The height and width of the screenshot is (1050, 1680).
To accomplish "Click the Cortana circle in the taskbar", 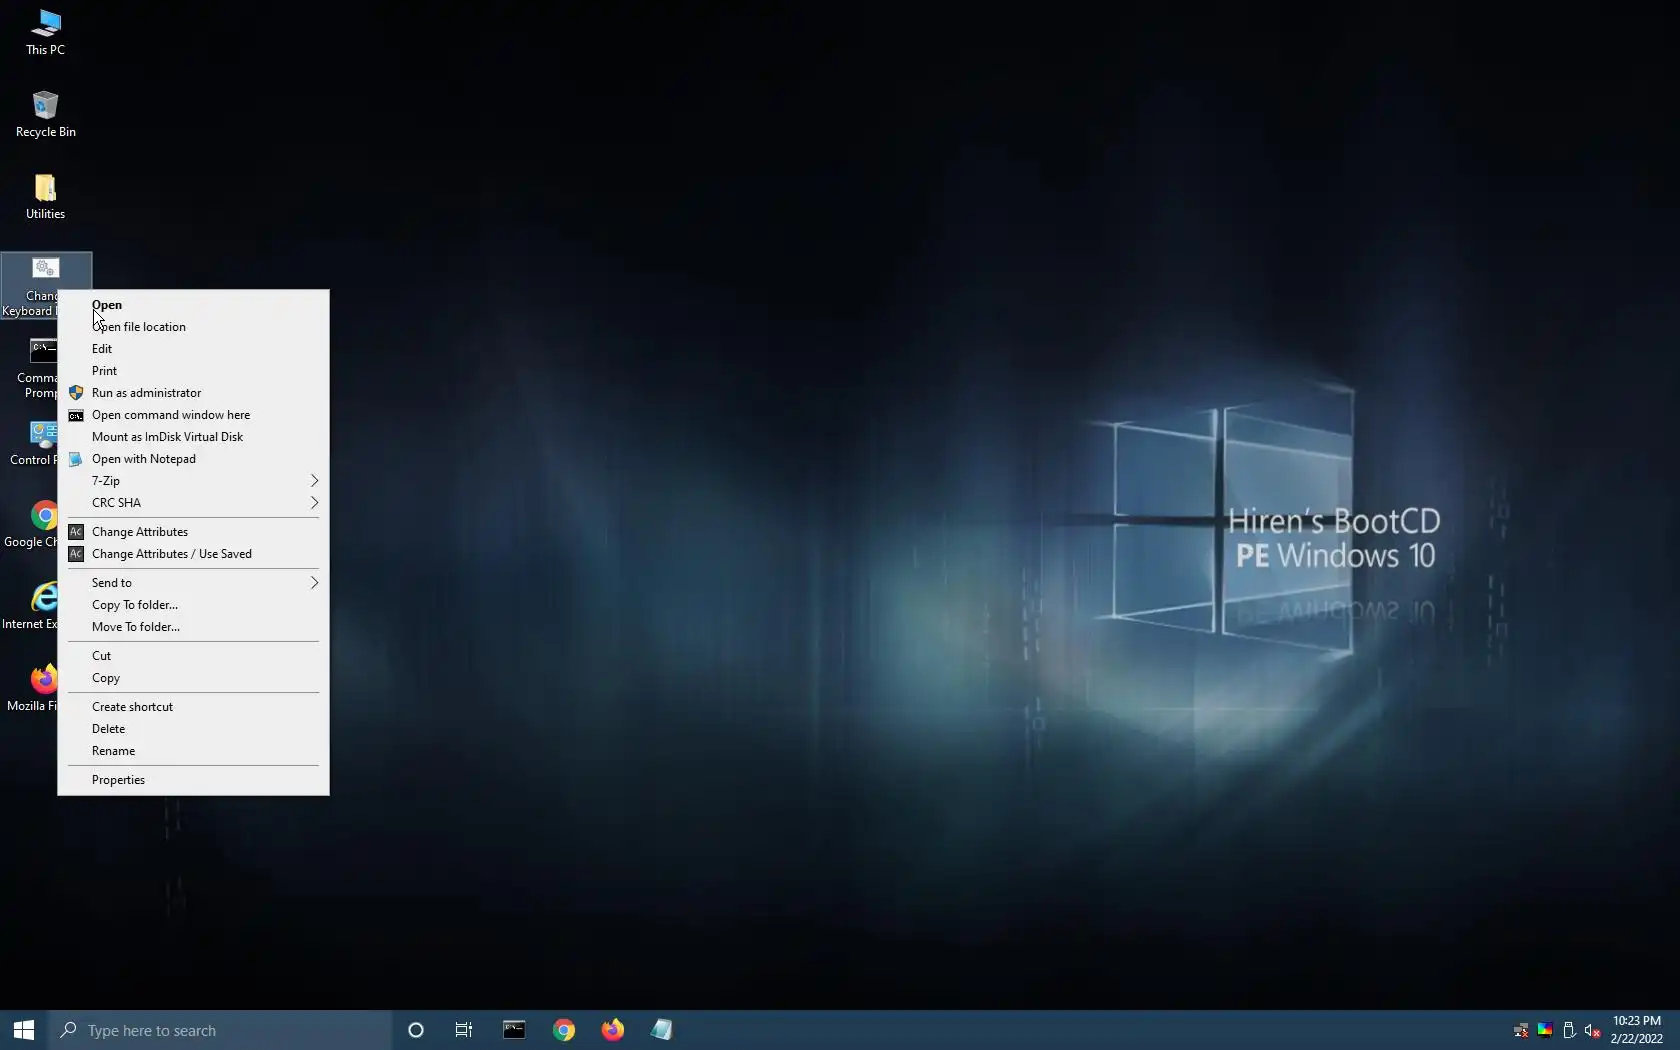I will pyautogui.click(x=416, y=1030).
